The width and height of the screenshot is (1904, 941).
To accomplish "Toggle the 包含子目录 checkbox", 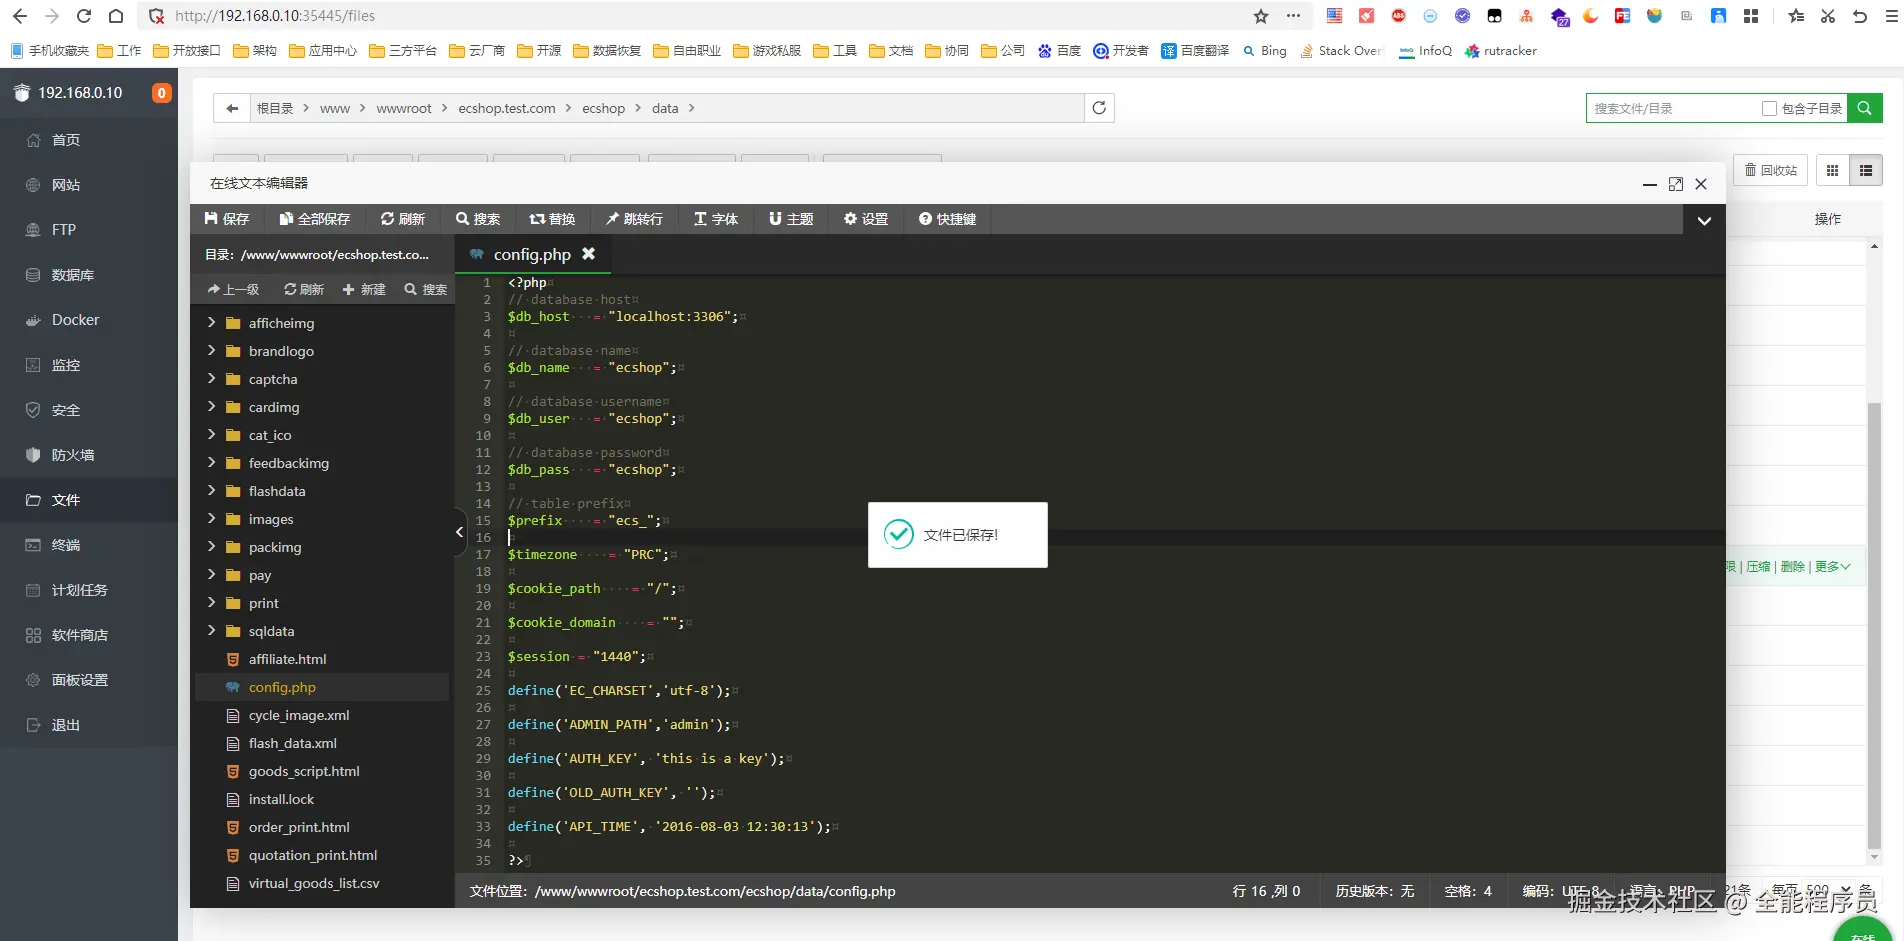I will tap(1769, 108).
